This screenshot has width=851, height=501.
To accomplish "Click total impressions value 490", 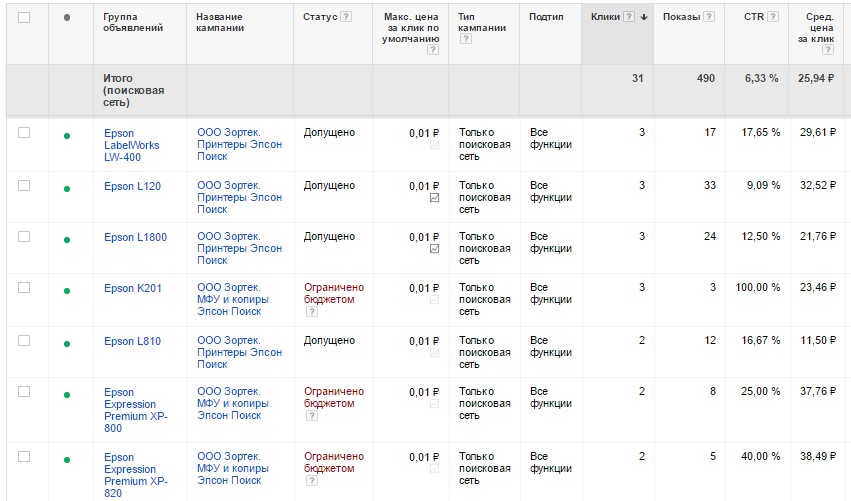I will [x=706, y=78].
